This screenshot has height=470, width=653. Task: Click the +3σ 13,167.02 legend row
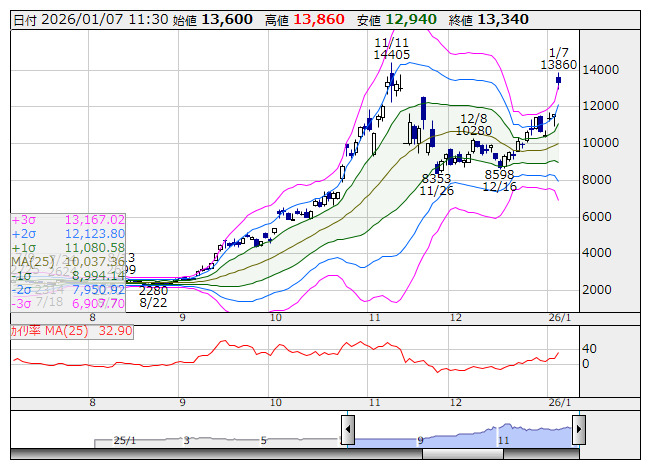tap(68, 220)
